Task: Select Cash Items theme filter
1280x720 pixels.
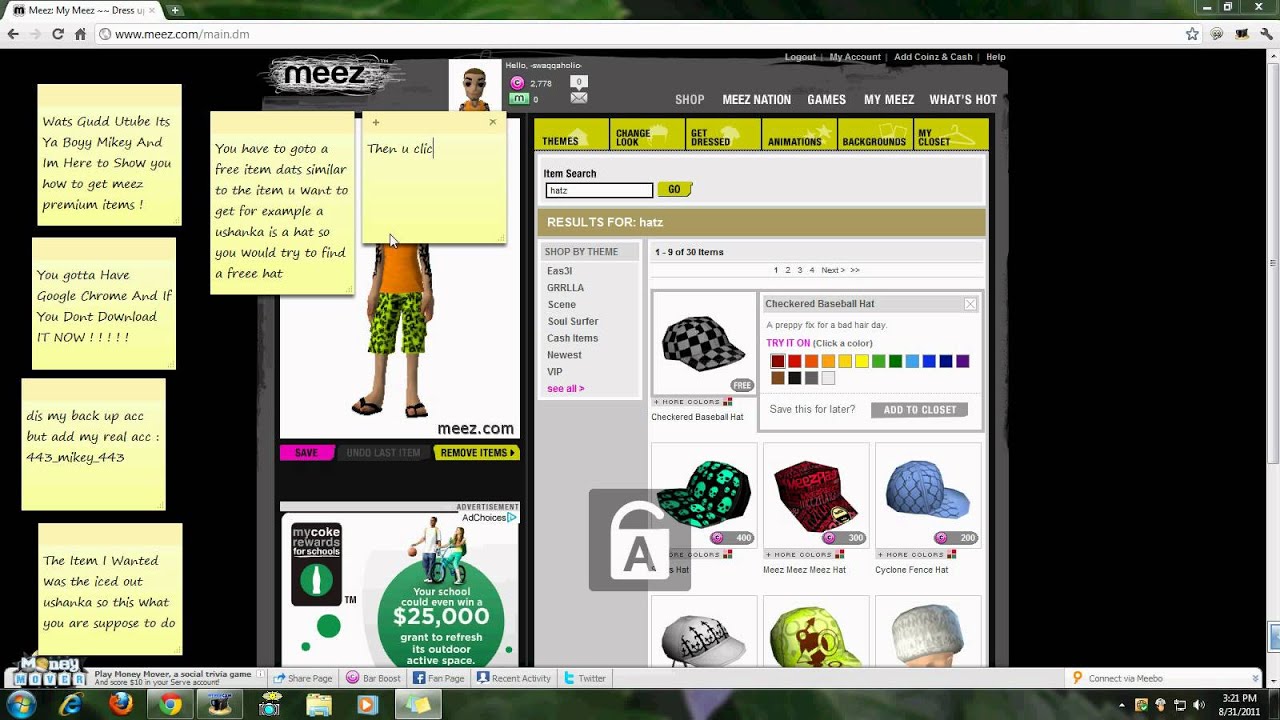Action: [x=573, y=339]
